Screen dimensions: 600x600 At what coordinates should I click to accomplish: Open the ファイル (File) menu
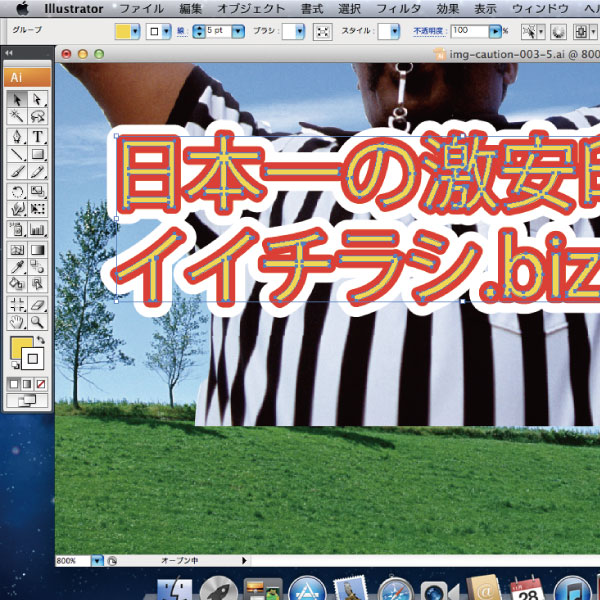(x=142, y=8)
